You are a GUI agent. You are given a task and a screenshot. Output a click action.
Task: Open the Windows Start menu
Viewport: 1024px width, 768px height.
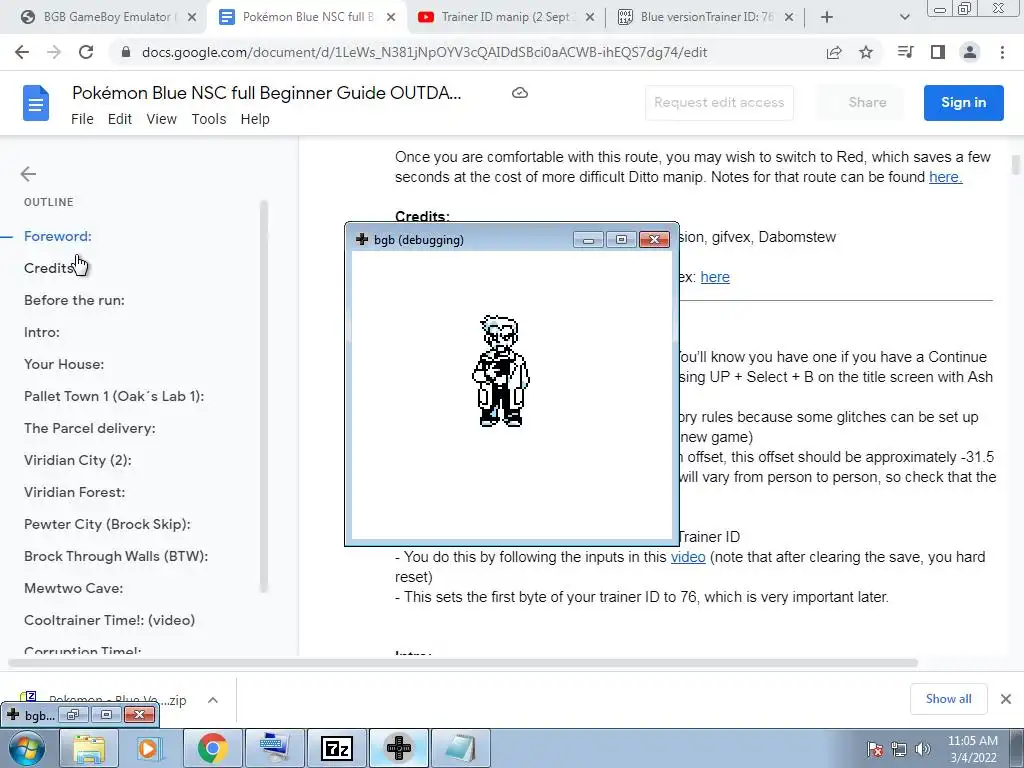26,748
